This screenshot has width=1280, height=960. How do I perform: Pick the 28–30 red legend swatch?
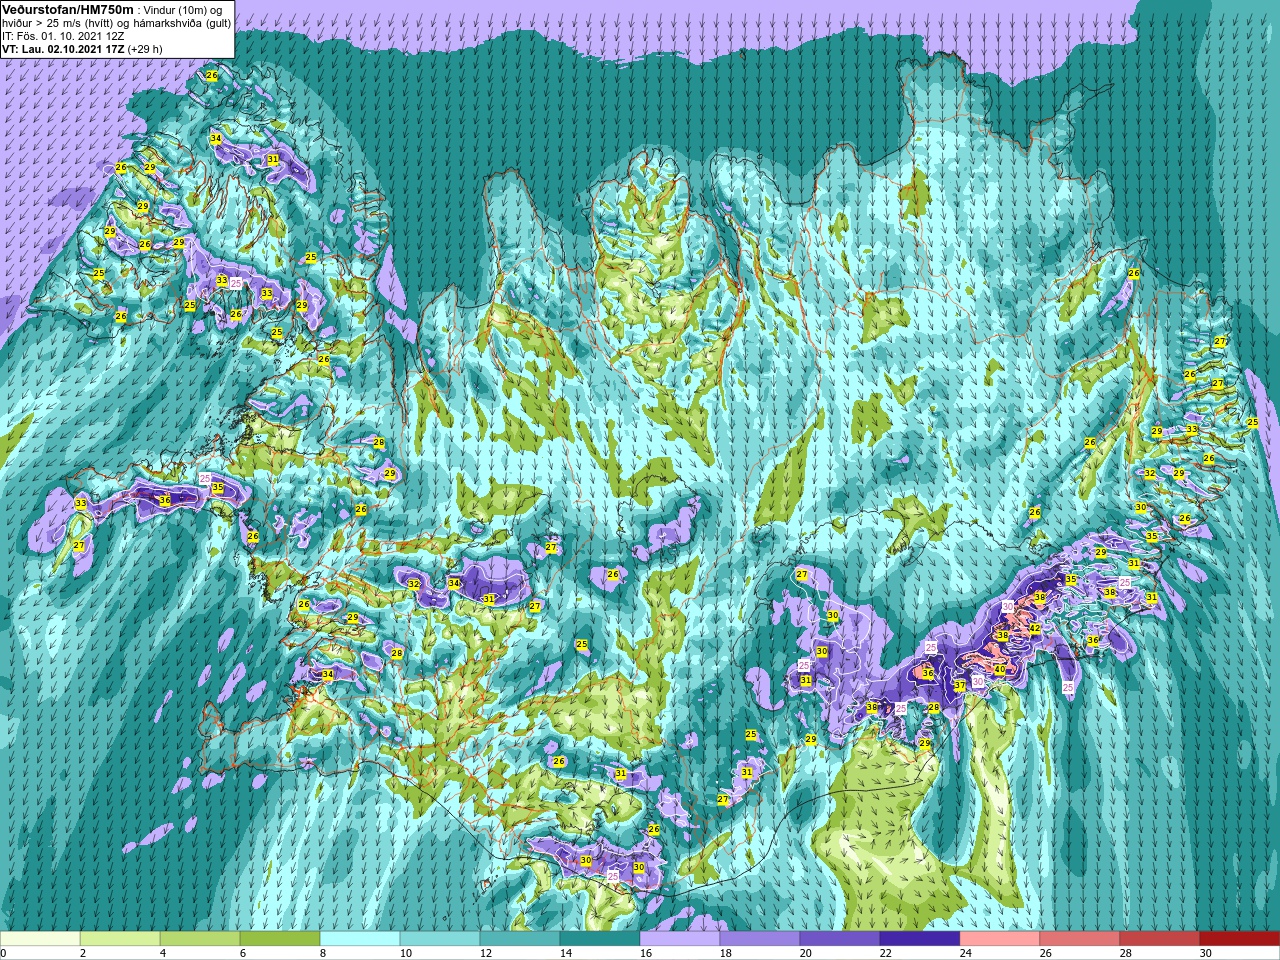point(1160,939)
